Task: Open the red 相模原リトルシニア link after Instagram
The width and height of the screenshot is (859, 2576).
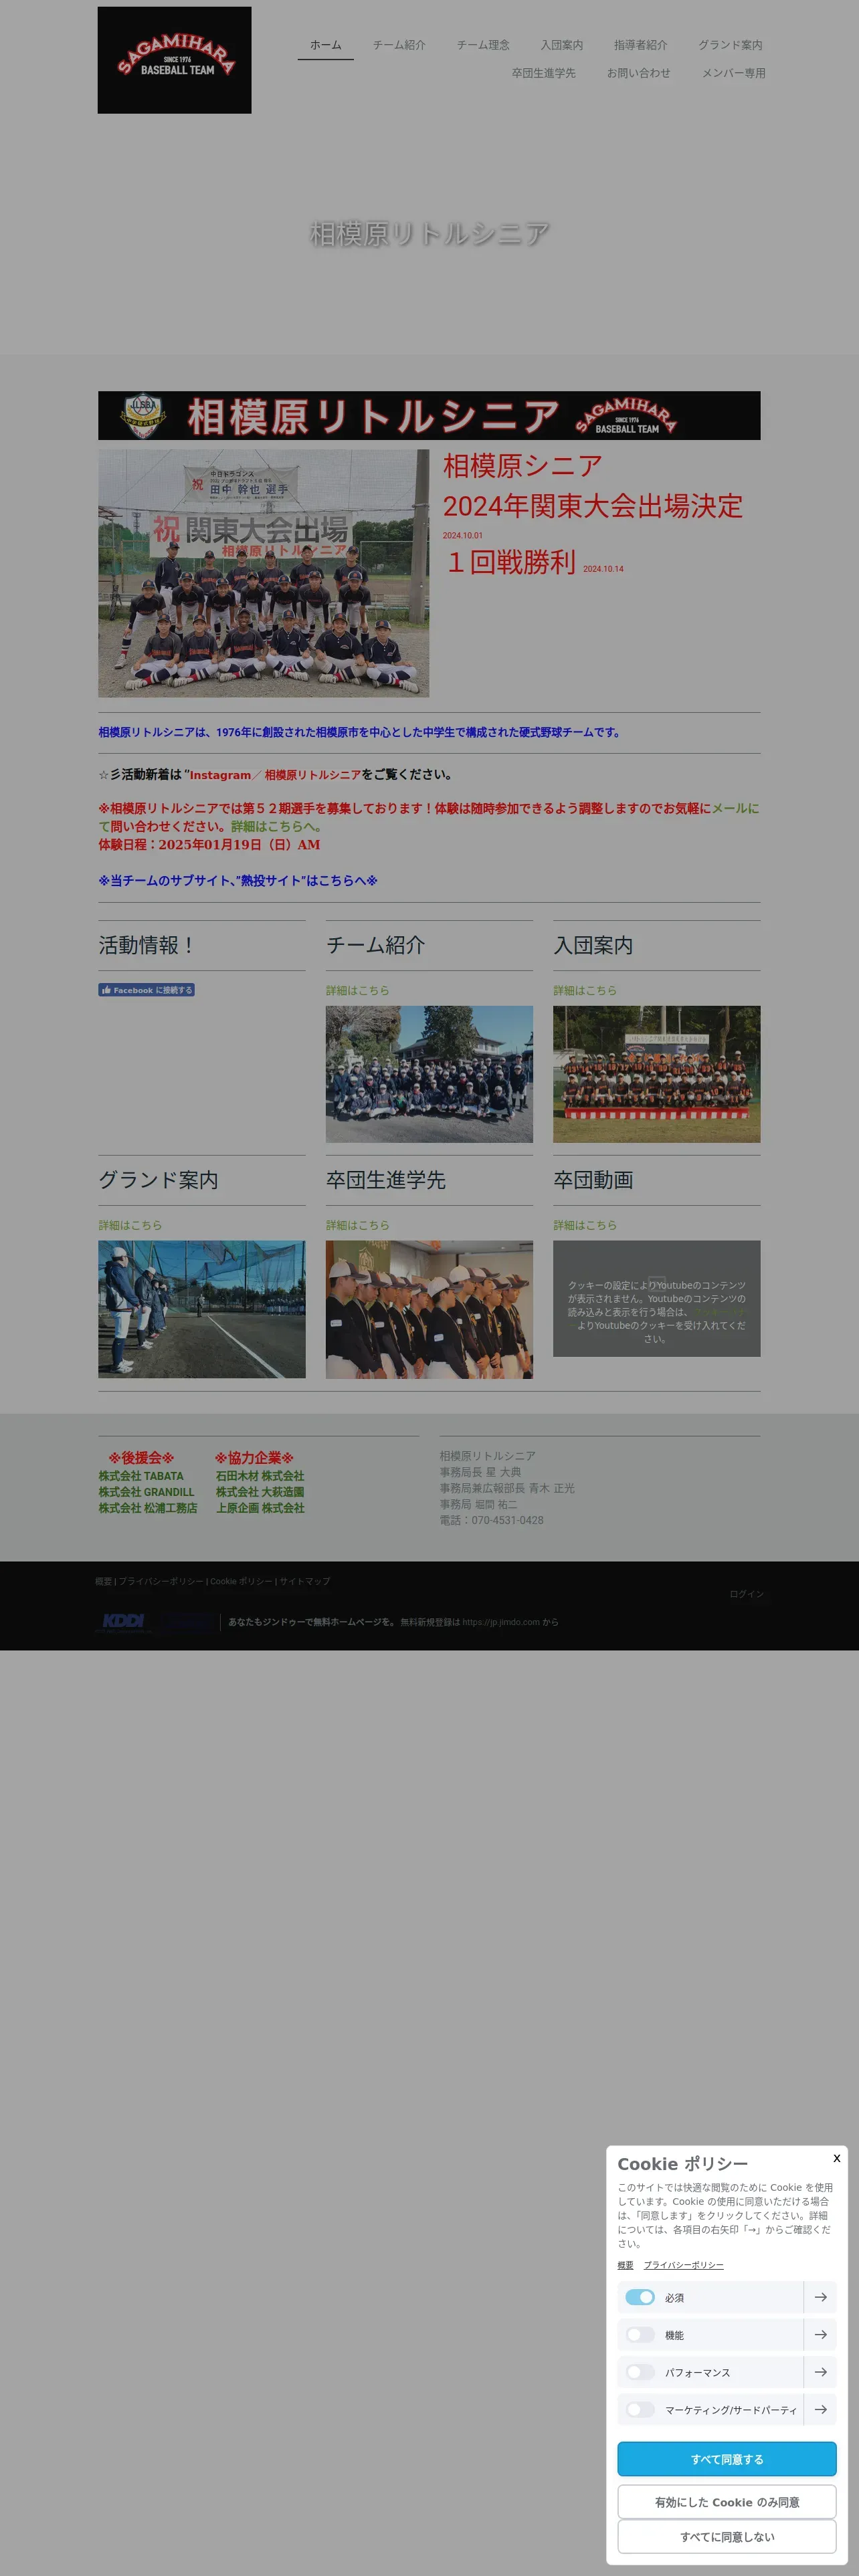Action: [312, 775]
